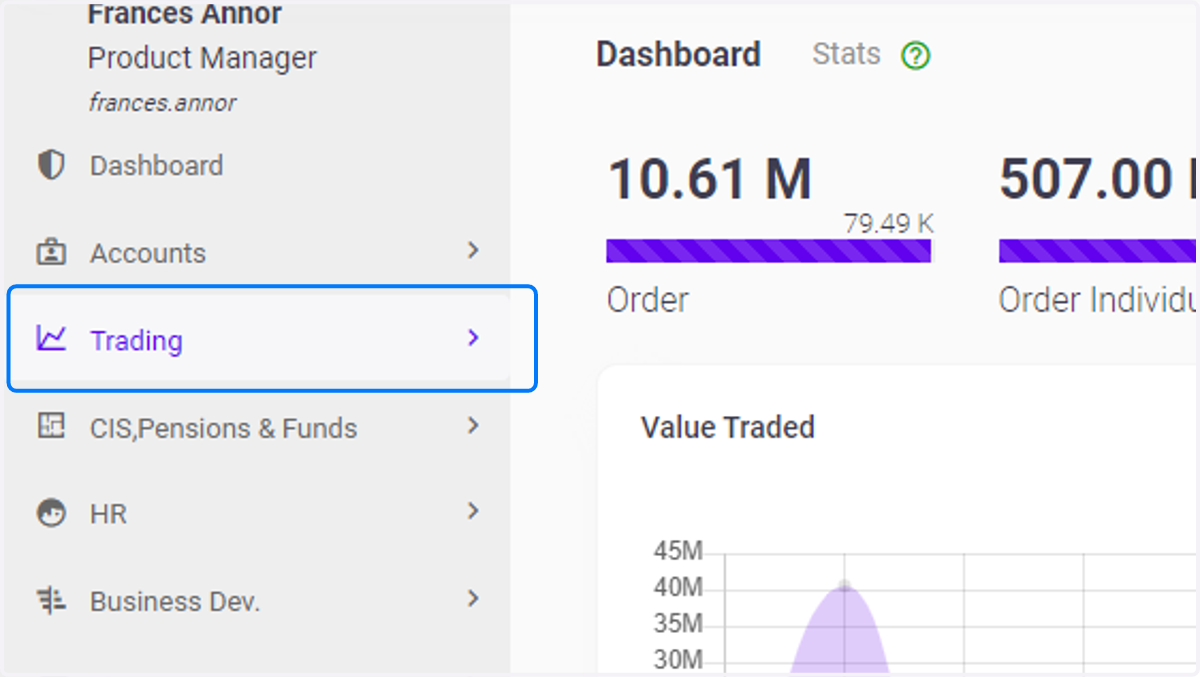The width and height of the screenshot is (1200, 677).
Task: Expand the CIS, Pensions & Funds chevron
Action: [x=474, y=425]
